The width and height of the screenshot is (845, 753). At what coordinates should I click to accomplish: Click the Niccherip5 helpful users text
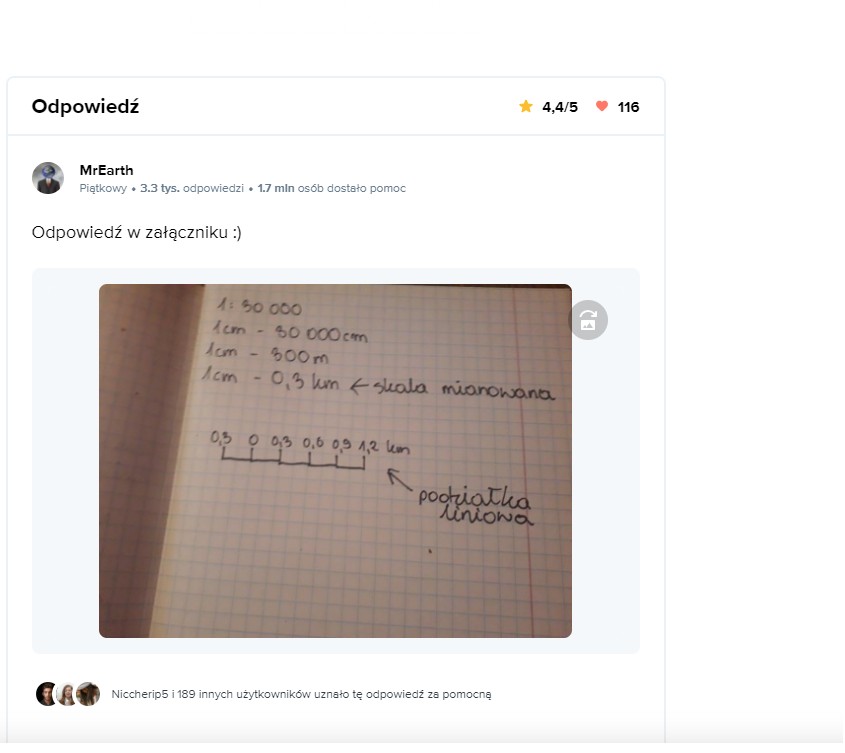pos(301,694)
